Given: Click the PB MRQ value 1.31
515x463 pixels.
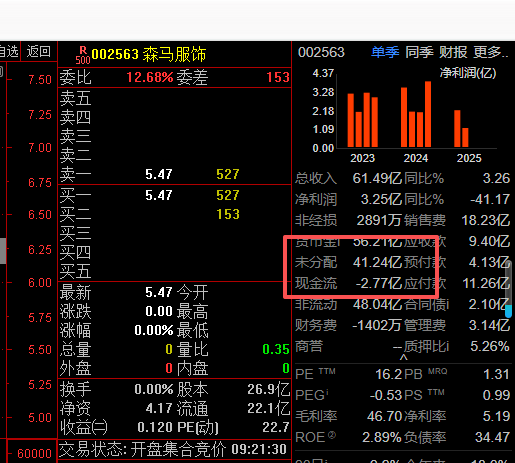Looking at the screenshot, I should [496, 374].
